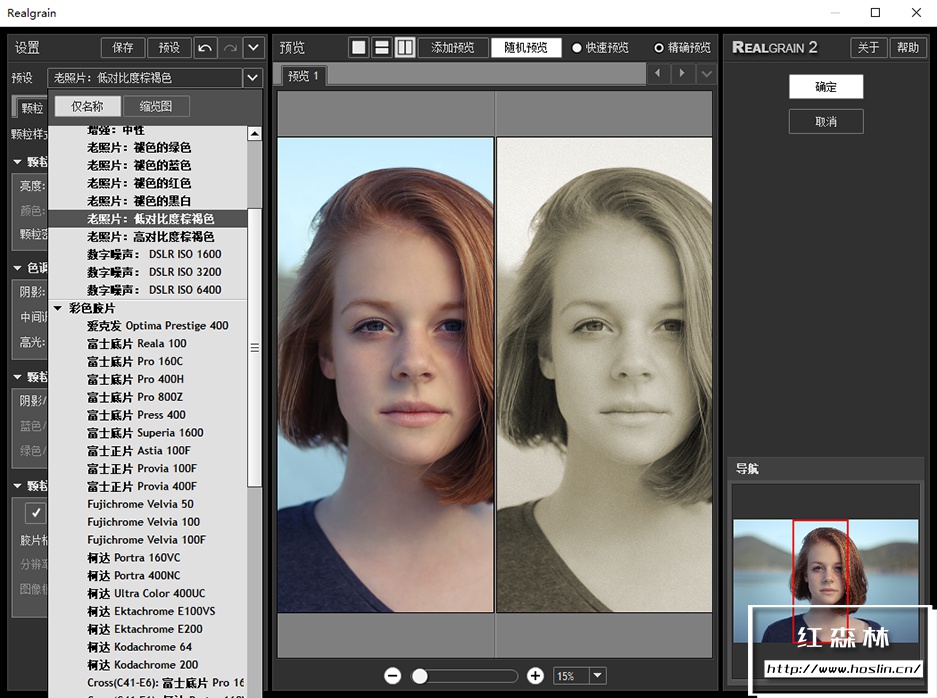The image size is (937, 698).
Task: Go to previous preview tab arrow
Action: click(x=658, y=74)
